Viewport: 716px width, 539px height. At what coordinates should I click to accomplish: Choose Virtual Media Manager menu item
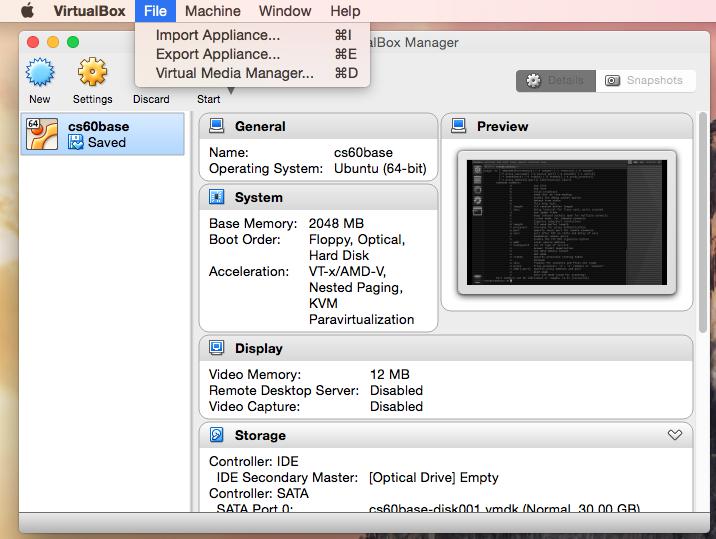tap(253, 73)
